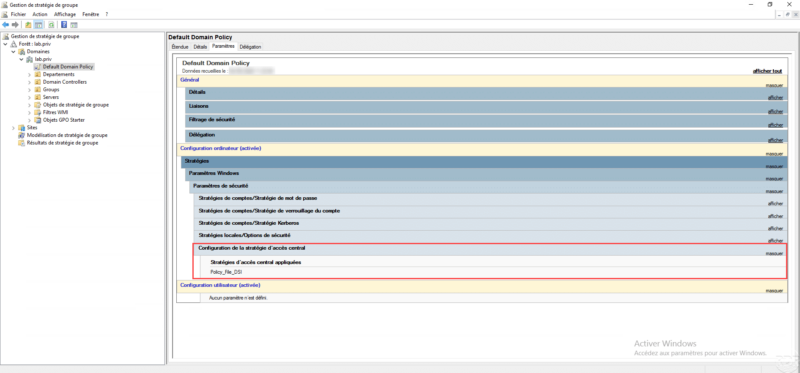The image size is (800, 373).
Task: Expand the Domain Controllers tree node
Action: (30, 82)
